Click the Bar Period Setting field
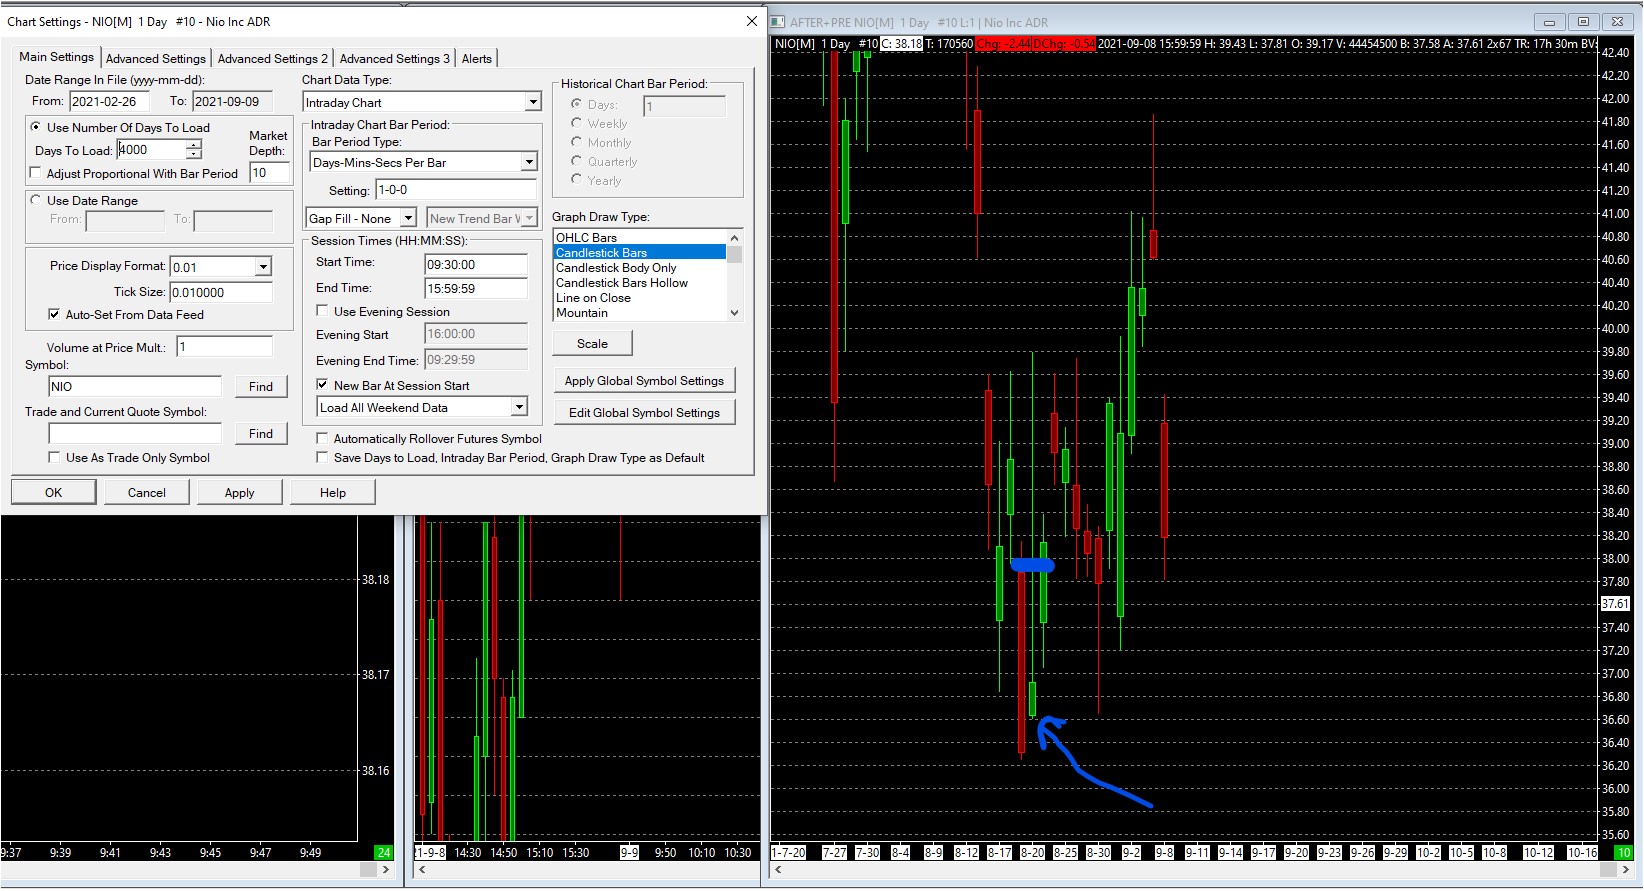Image resolution: width=1644 pixels, height=891 pixels. 456,190
